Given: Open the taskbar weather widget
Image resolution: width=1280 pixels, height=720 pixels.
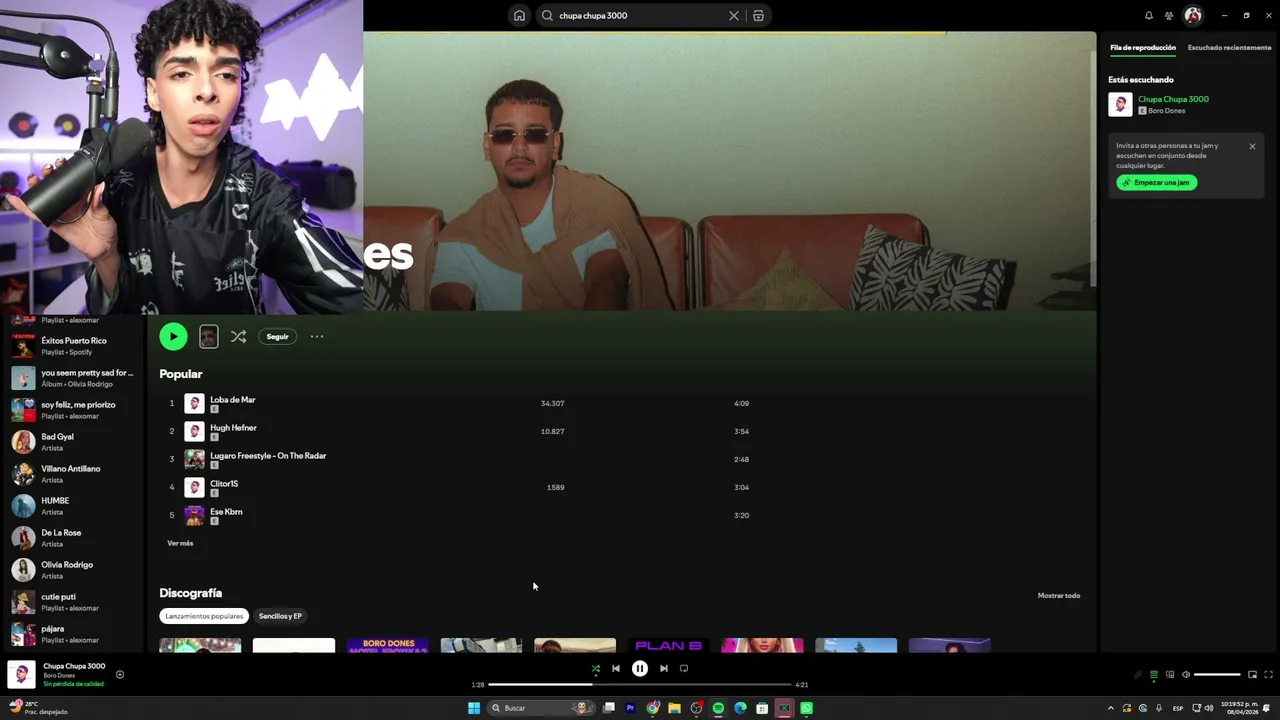Looking at the screenshot, I should pos(38,708).
